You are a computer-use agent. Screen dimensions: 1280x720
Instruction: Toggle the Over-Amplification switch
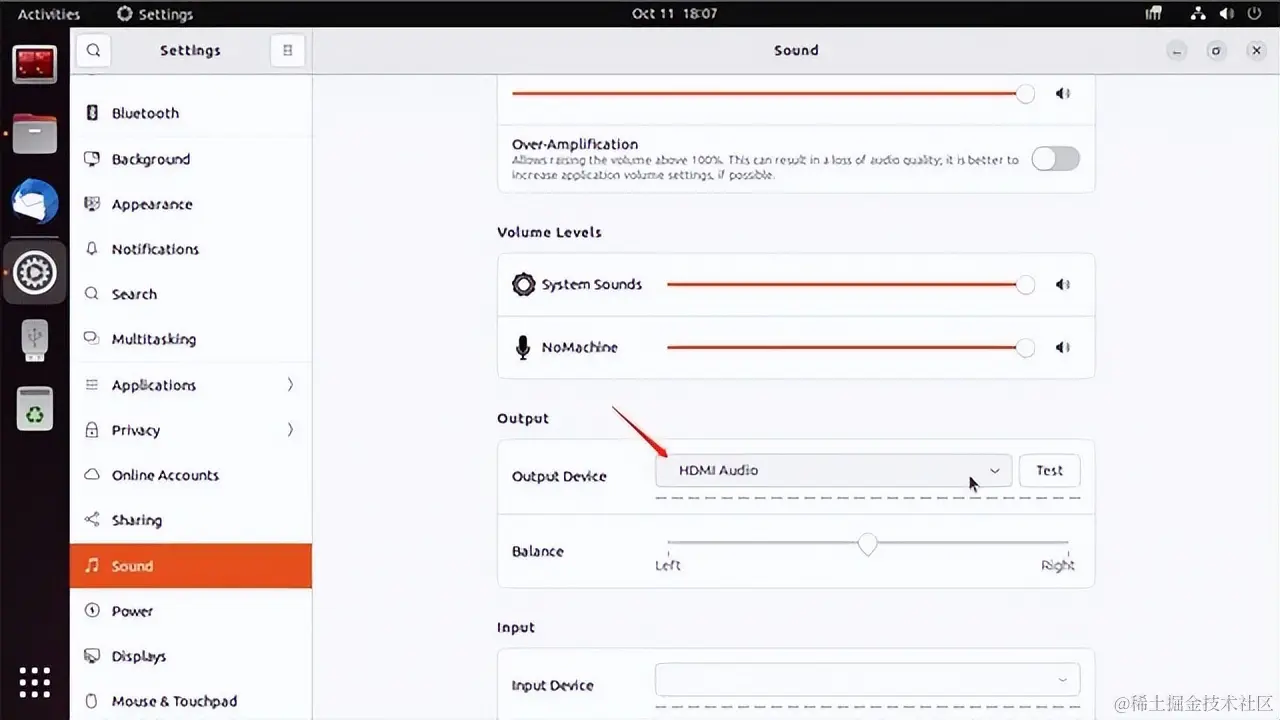pyautogui.click(x=1056, y=158)
